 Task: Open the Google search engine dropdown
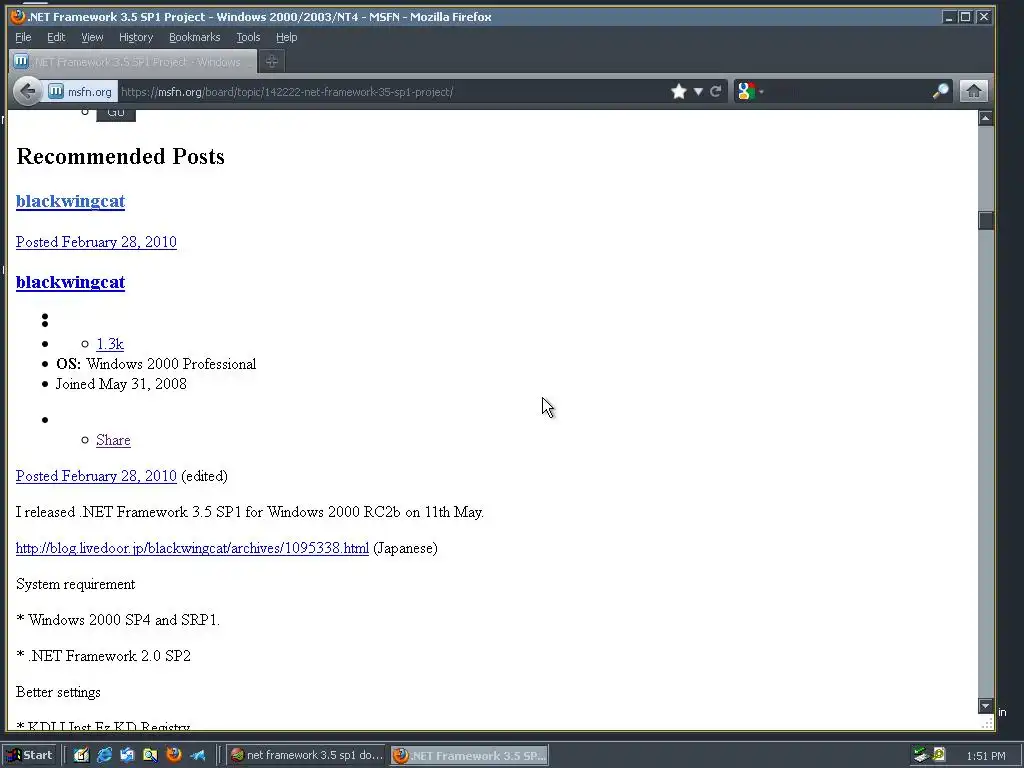pyautogui.click(x=750, y=91)
